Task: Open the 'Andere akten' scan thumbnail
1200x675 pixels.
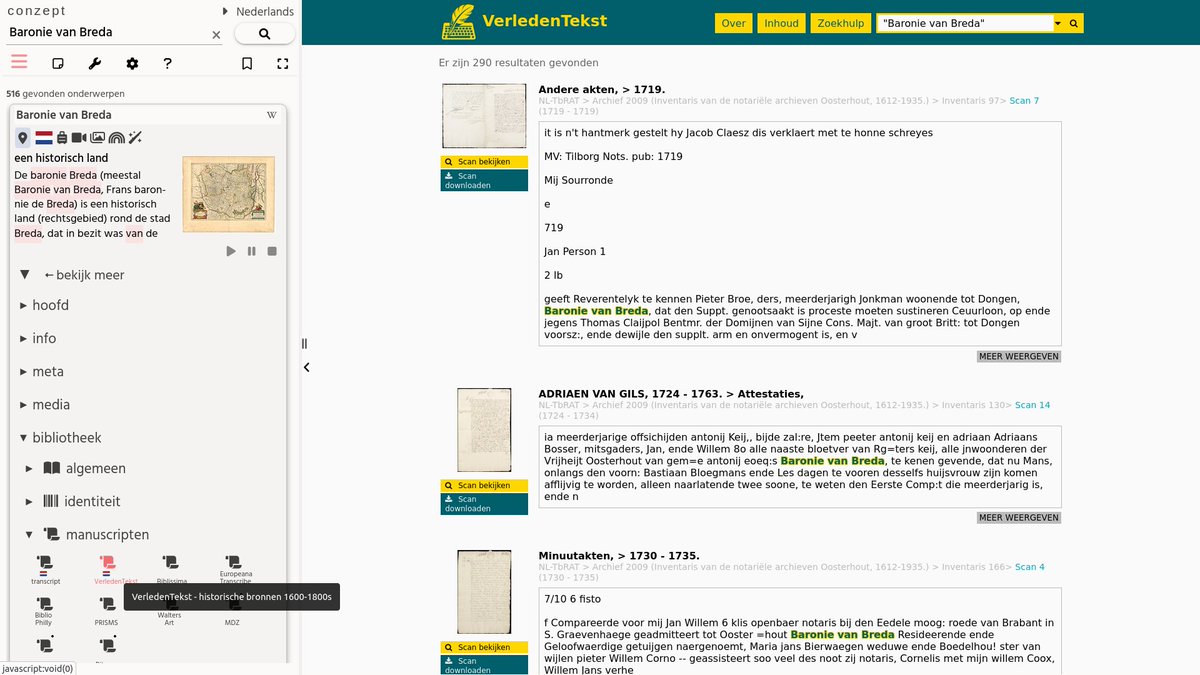Action: tap(484, 117)
